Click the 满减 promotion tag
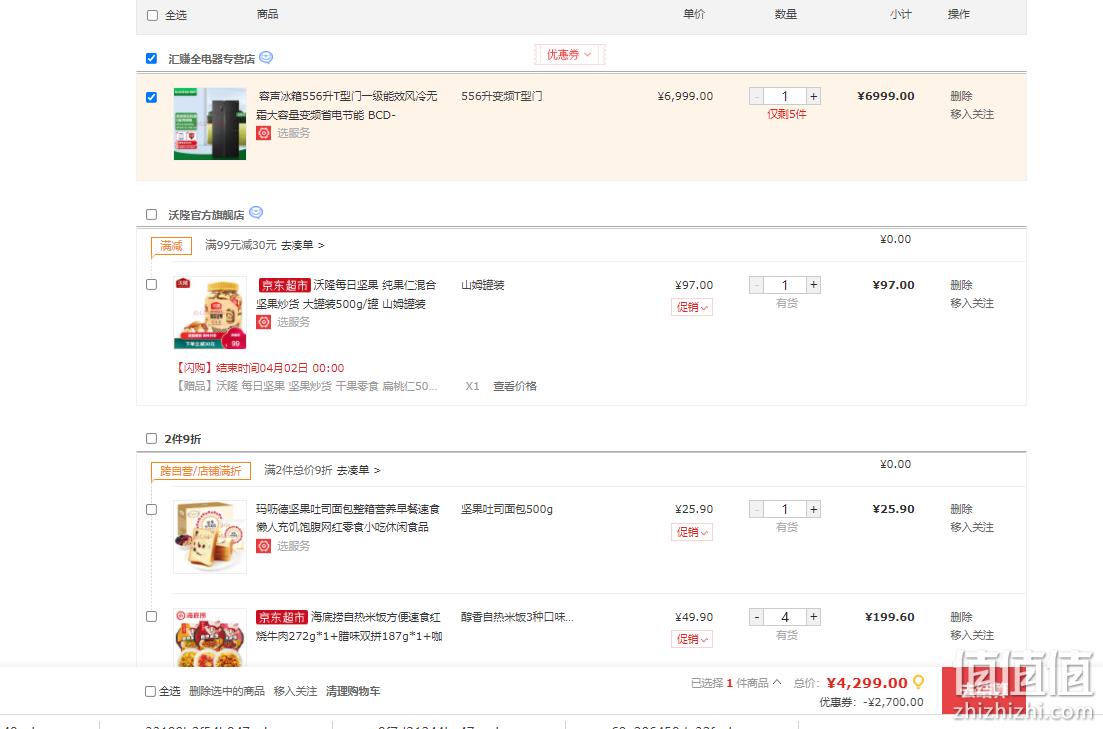Viewport: 1103px width, 729px height. 171,246
